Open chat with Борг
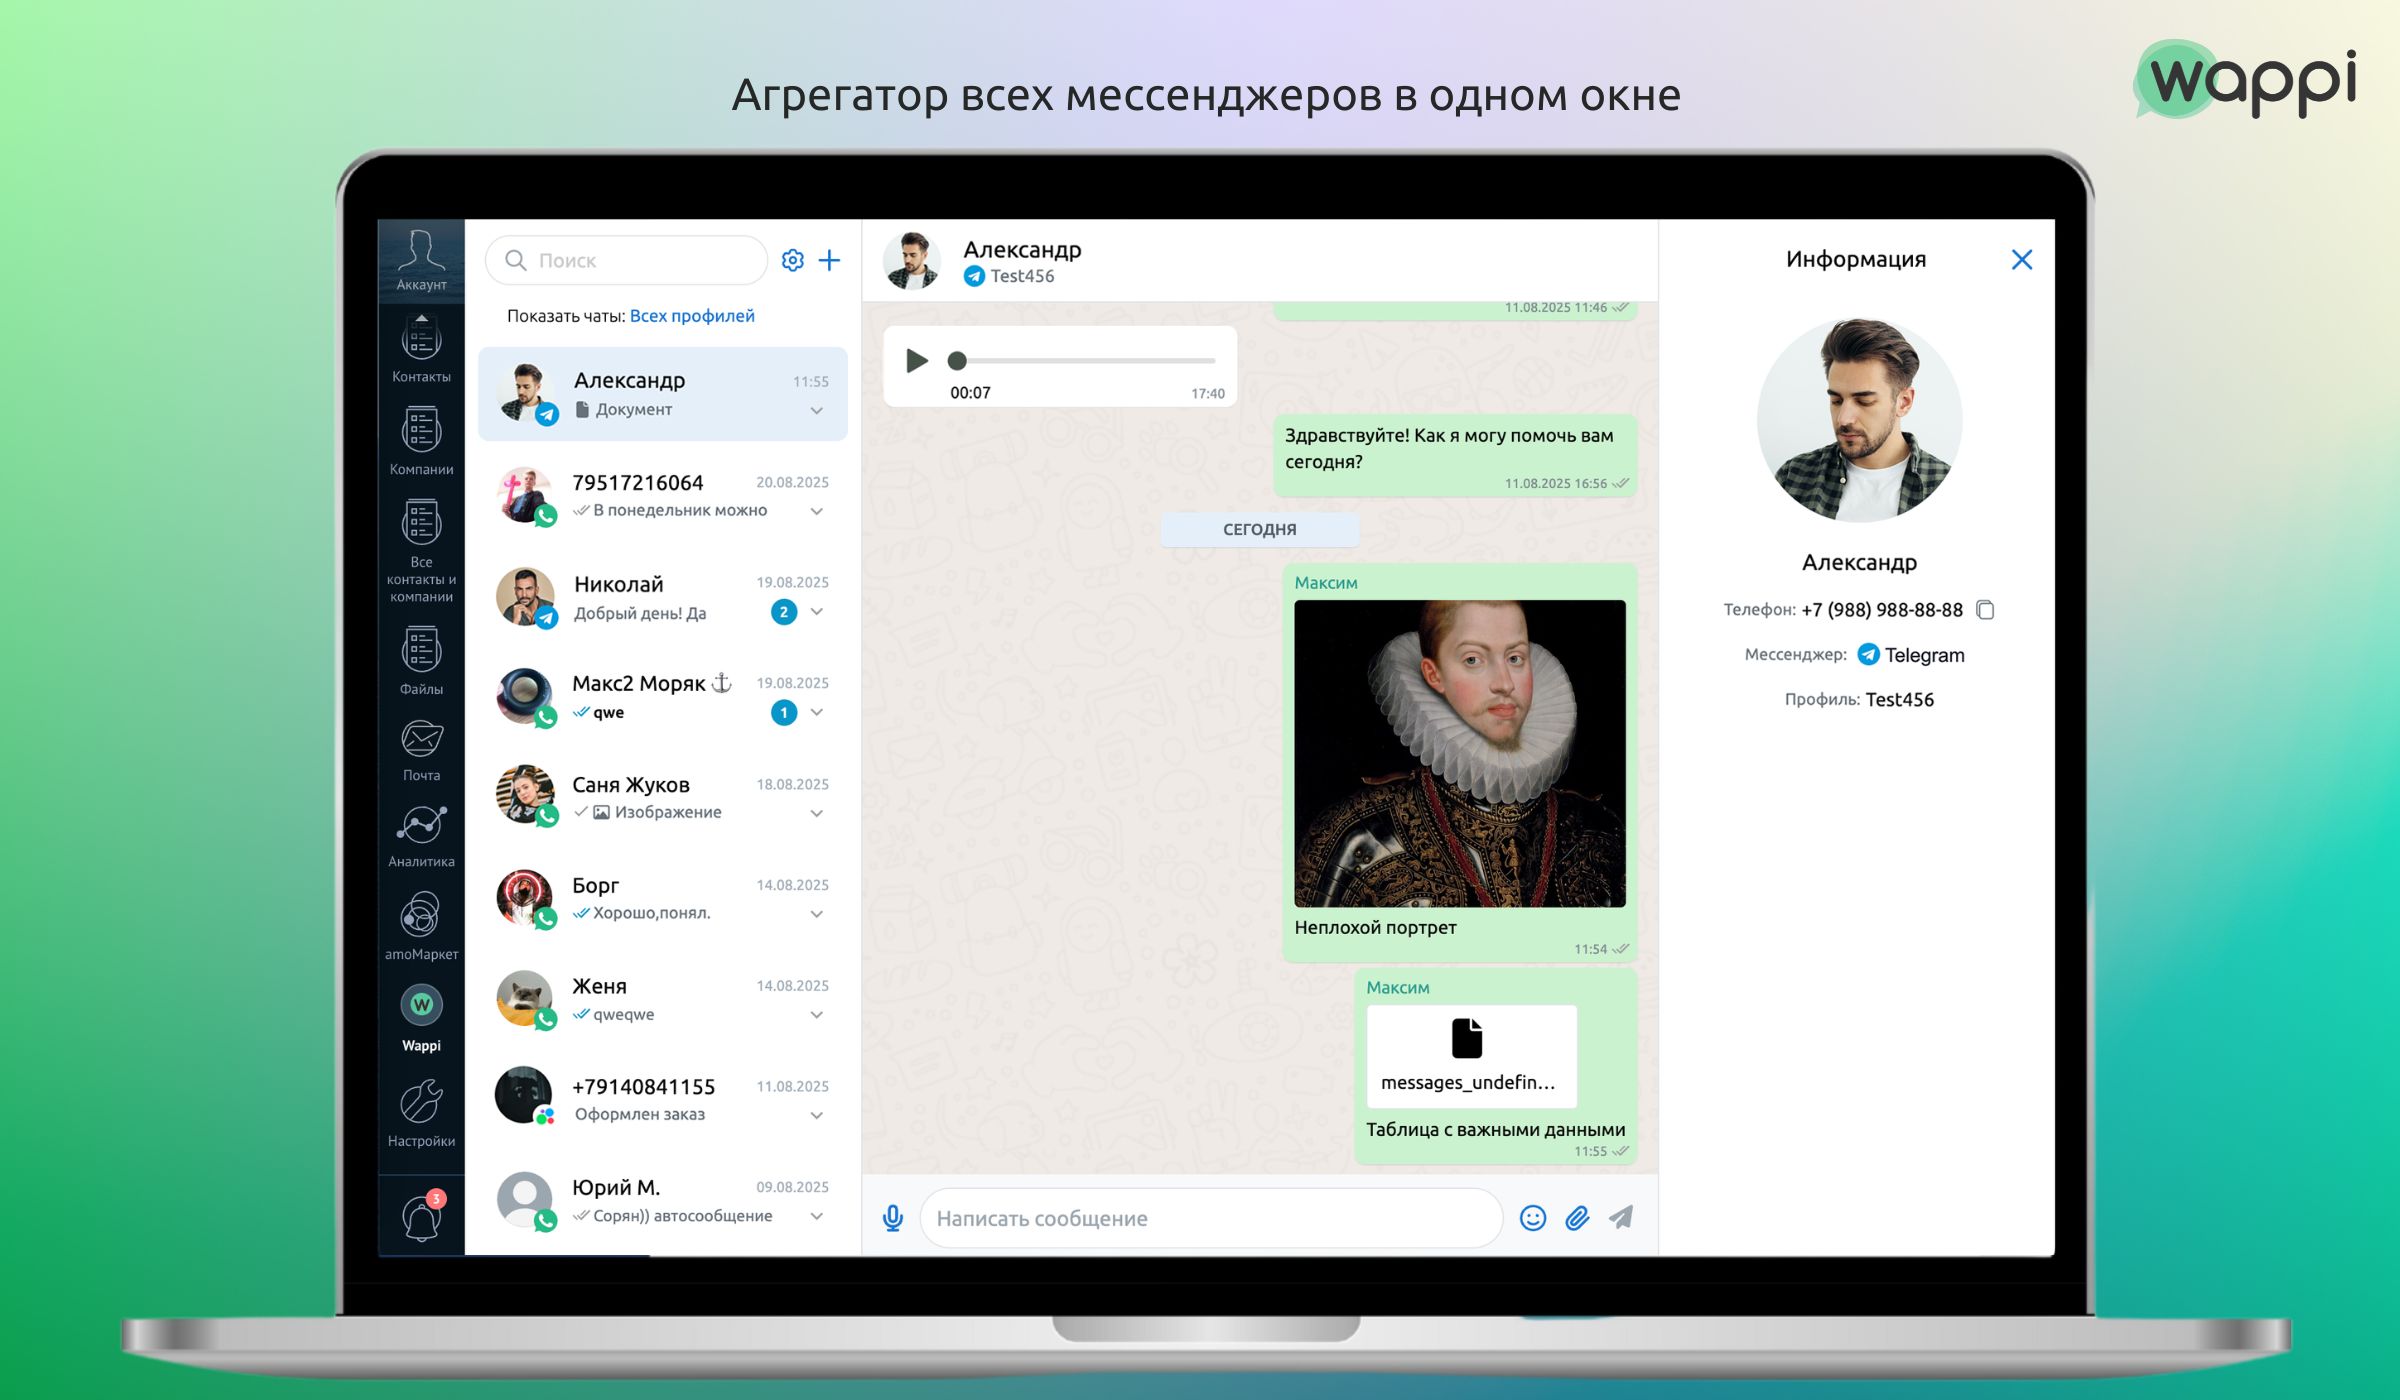Image resolution: width=2400 pixels, height=1400 pixels. pyautogui.click(x=663, y=898)
